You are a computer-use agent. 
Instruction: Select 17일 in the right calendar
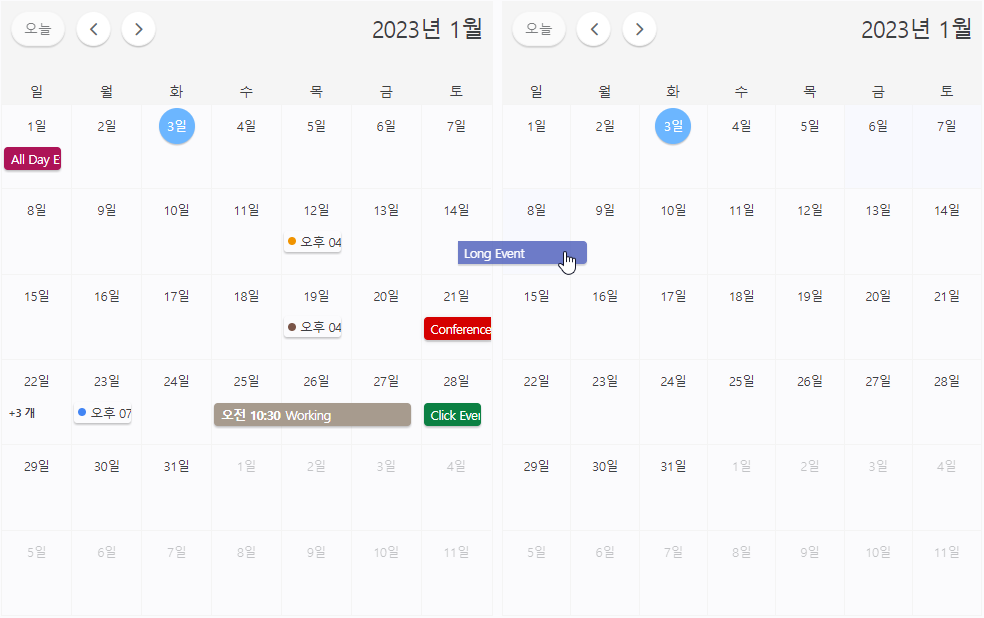672,296
